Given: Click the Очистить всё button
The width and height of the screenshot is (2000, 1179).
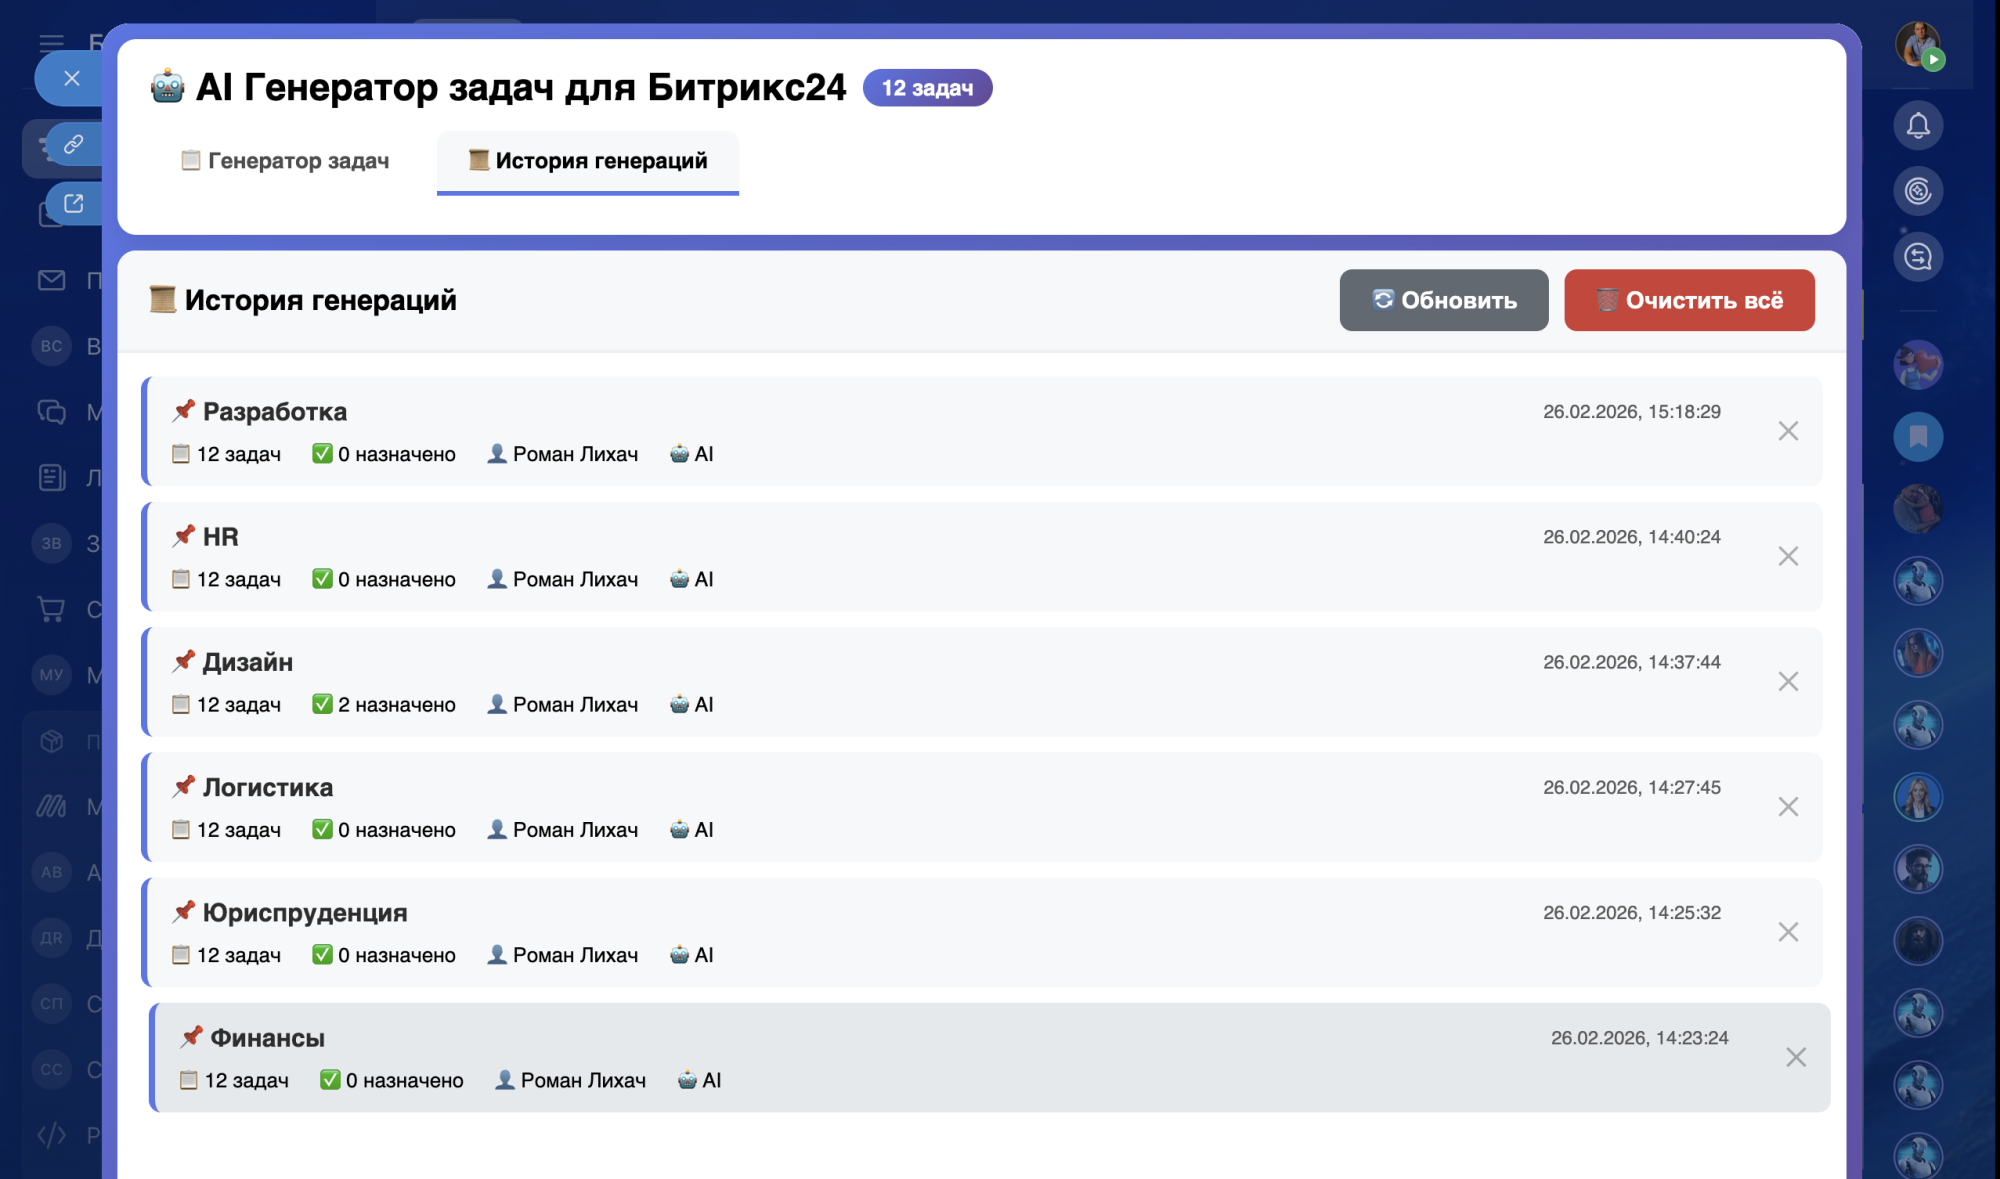Looking at the screenshot, I should (1689, 300).
